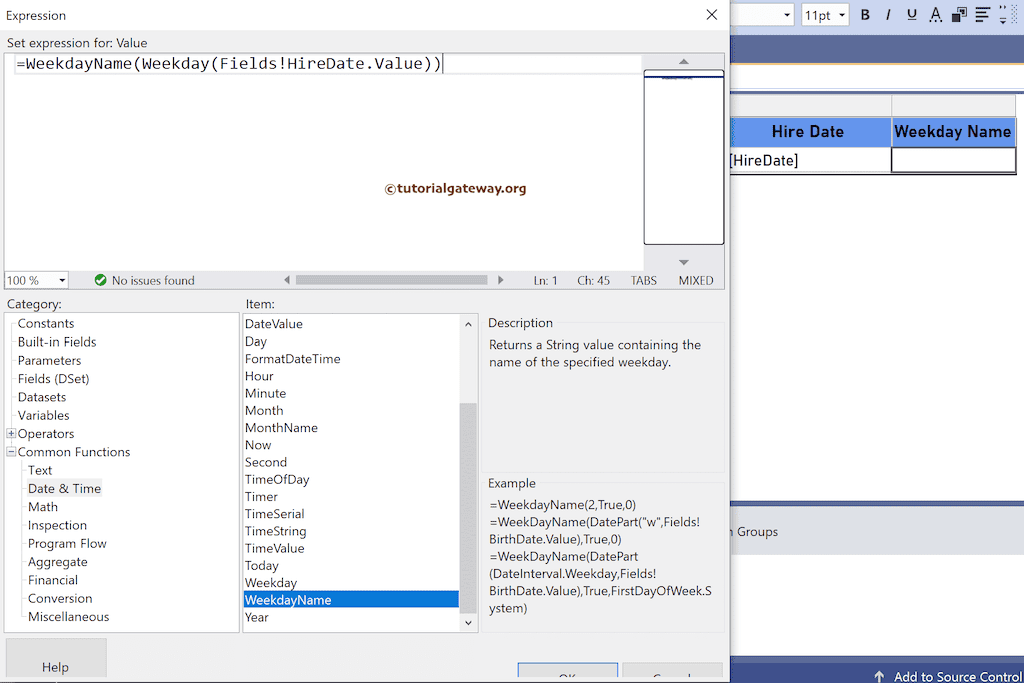Select the Built-in Fields category
Viewport: 1024px width, 683px height.
tap(57, 342)
